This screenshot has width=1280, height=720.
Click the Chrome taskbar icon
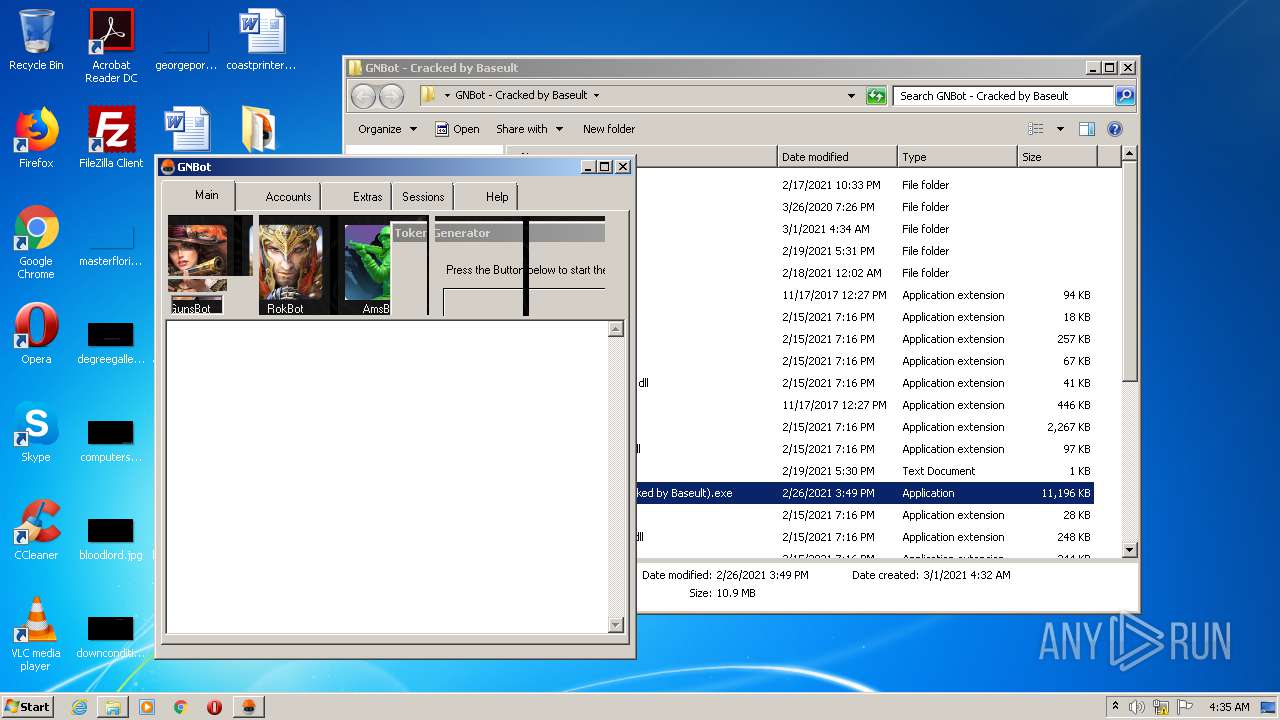coord(181,707)
